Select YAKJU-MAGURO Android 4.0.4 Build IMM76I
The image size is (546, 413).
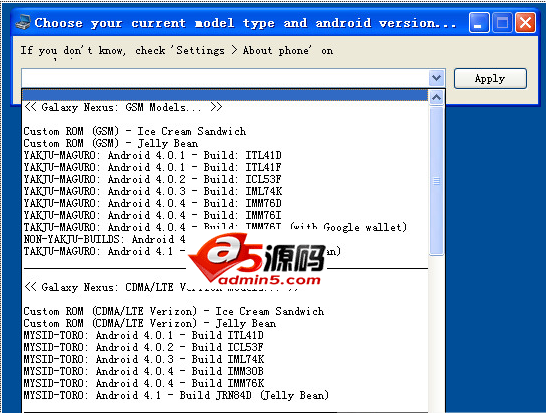coord(153,216)
